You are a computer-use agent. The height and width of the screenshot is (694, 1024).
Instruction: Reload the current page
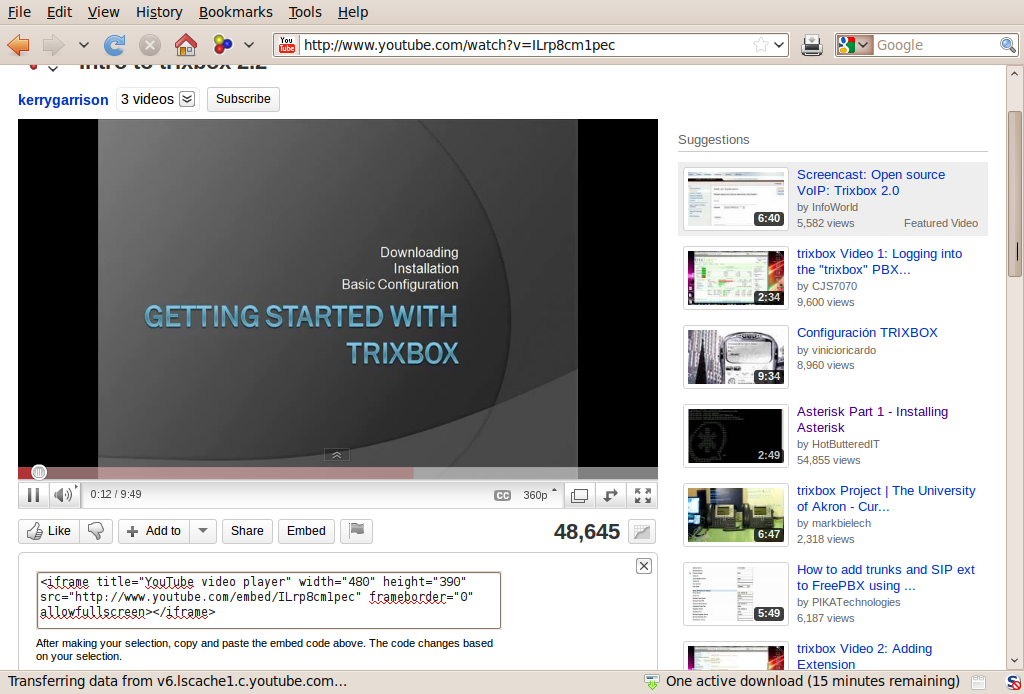114,45
